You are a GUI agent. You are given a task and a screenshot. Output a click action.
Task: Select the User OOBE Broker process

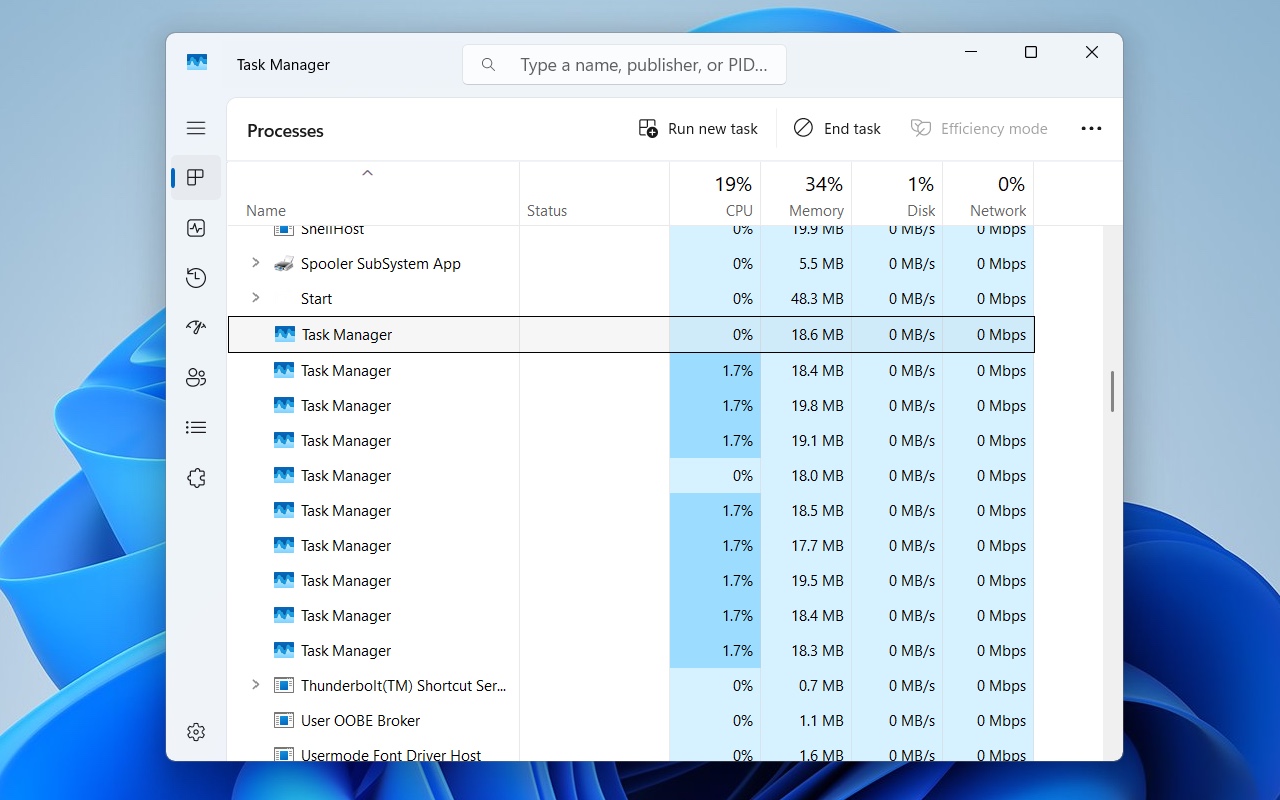(360, 720)
